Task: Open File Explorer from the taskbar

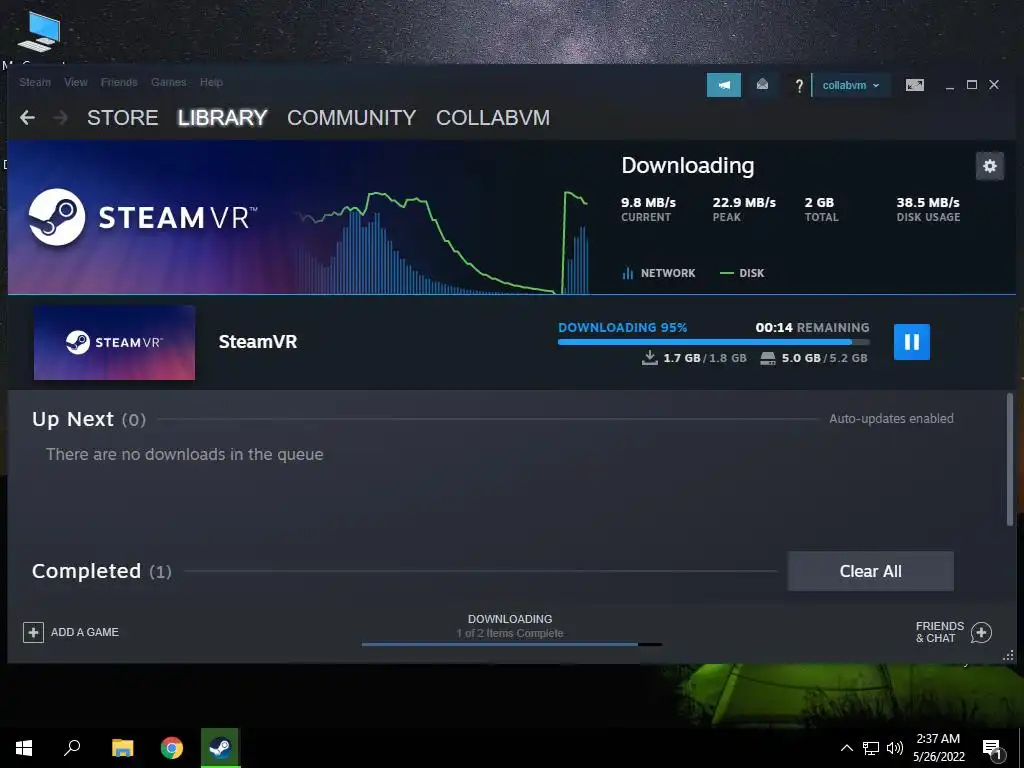Action: click(122, 748)
